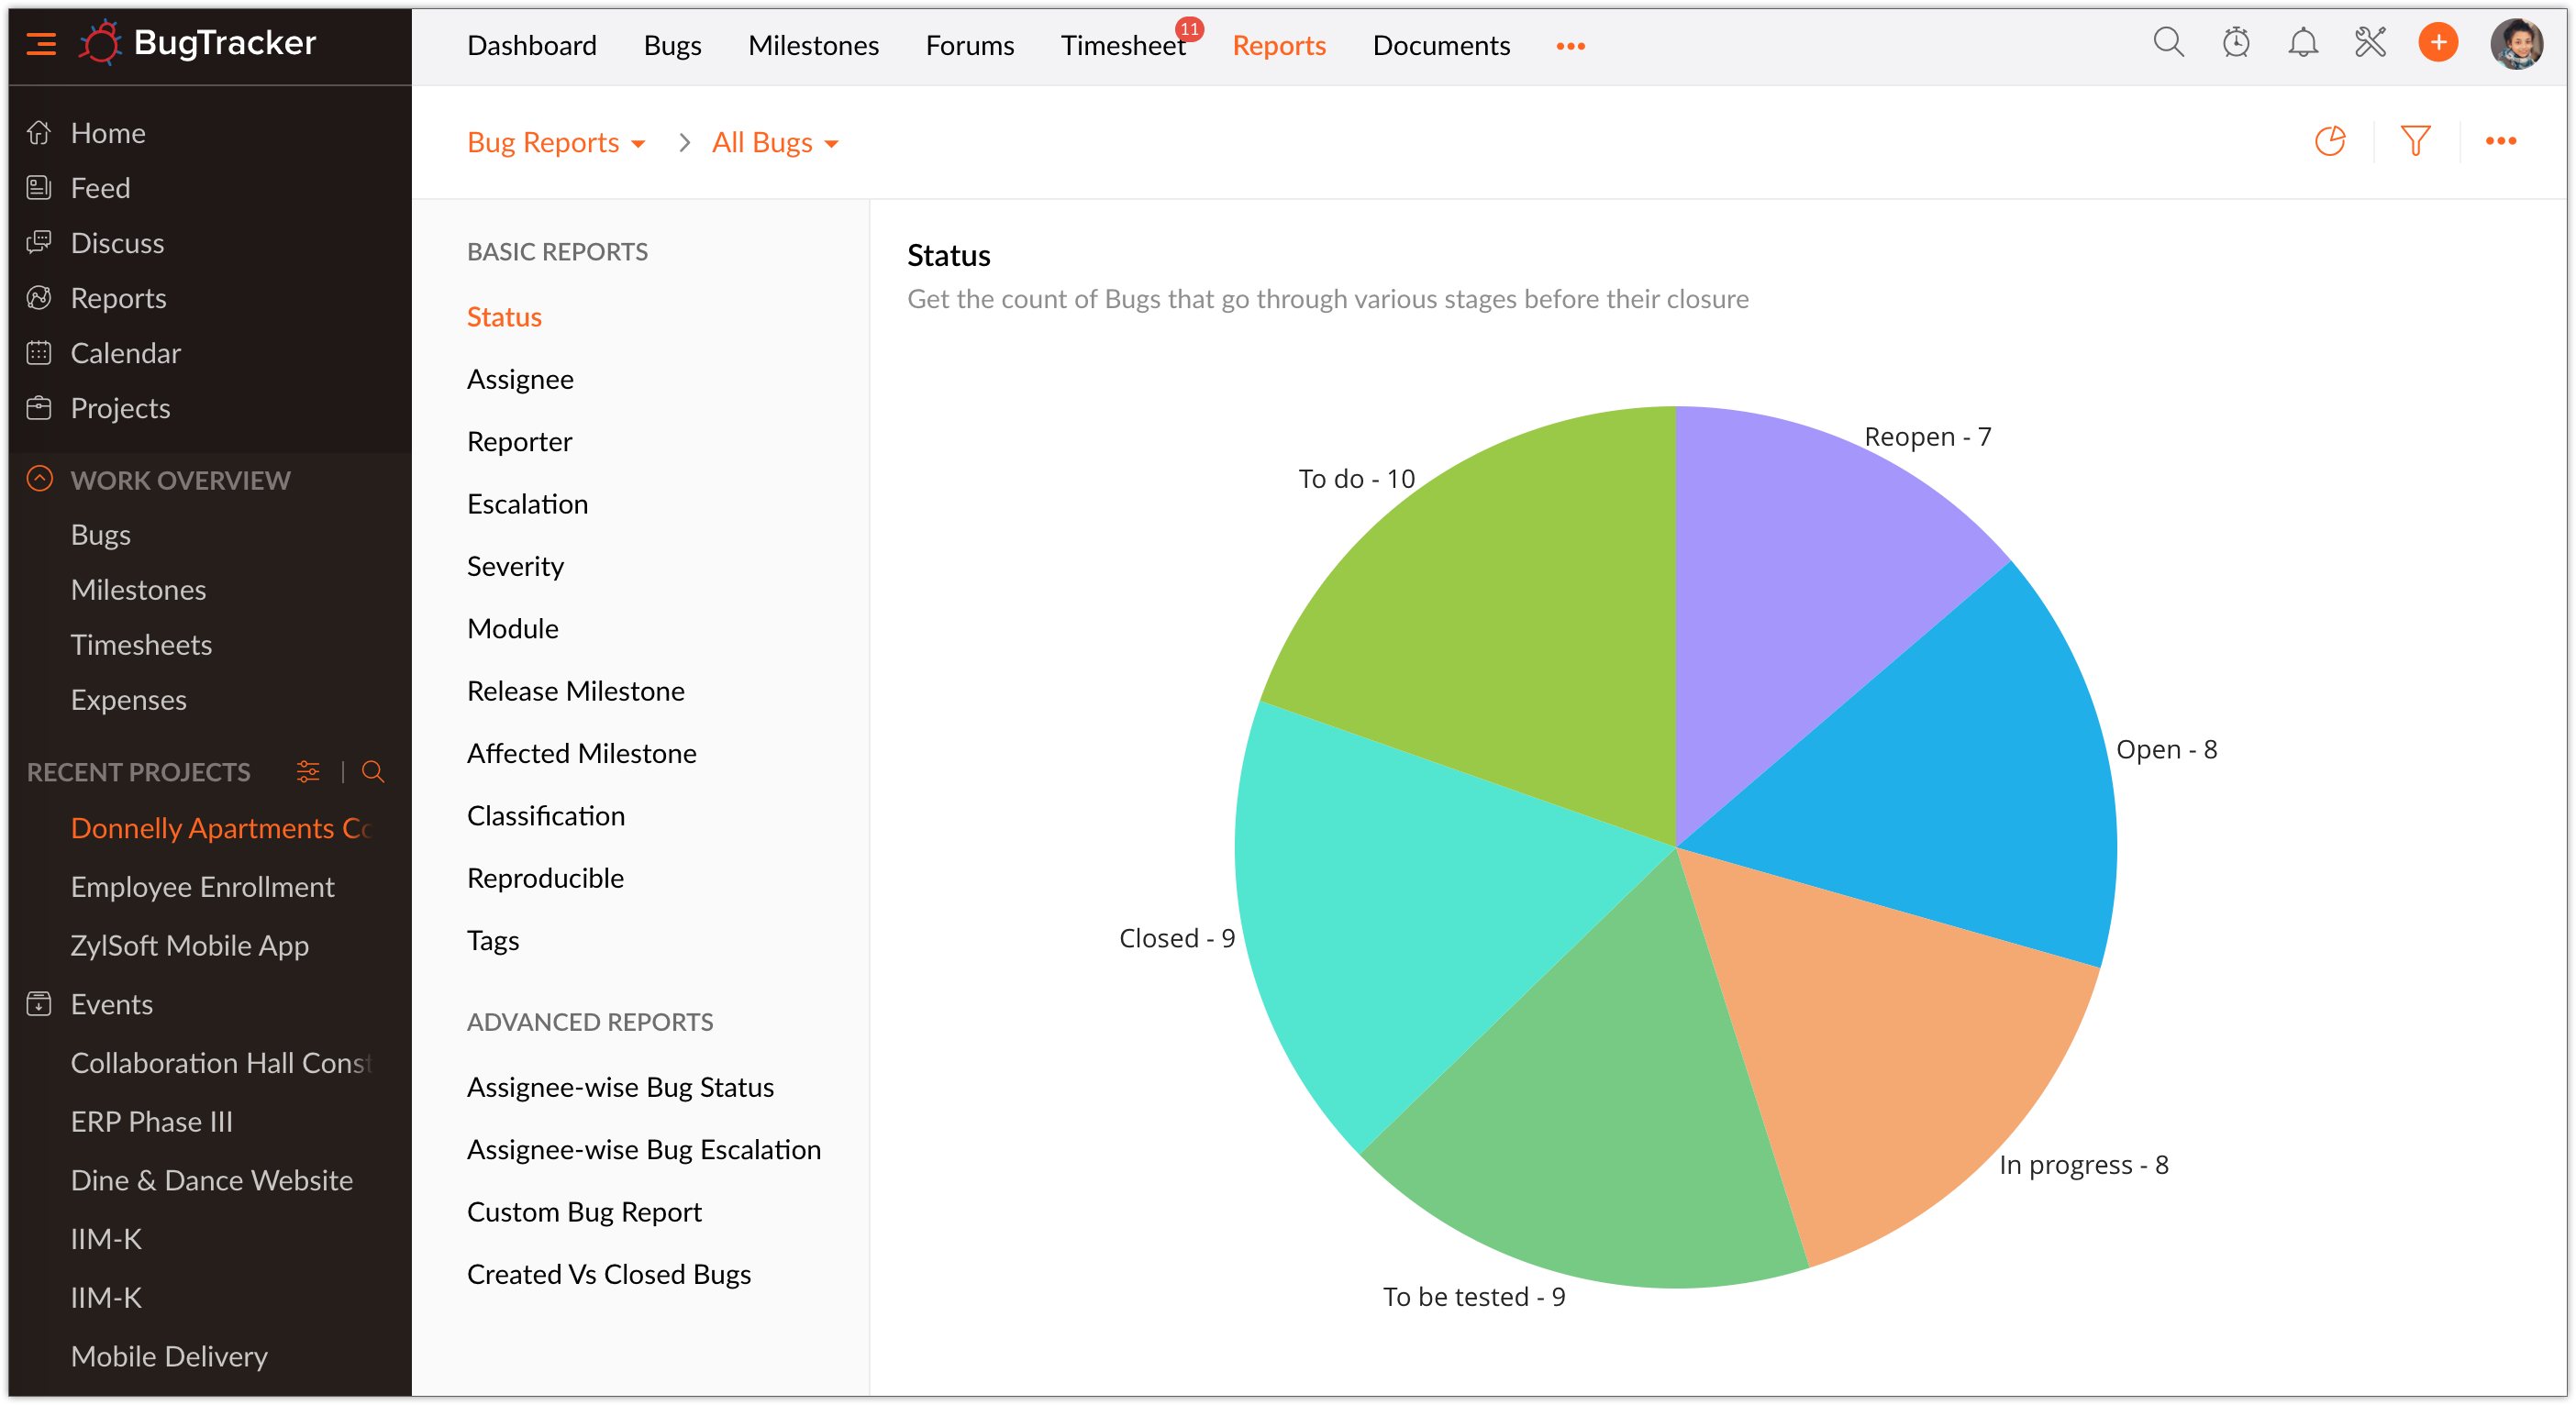Select the Severity basic report

pos(515,567)
